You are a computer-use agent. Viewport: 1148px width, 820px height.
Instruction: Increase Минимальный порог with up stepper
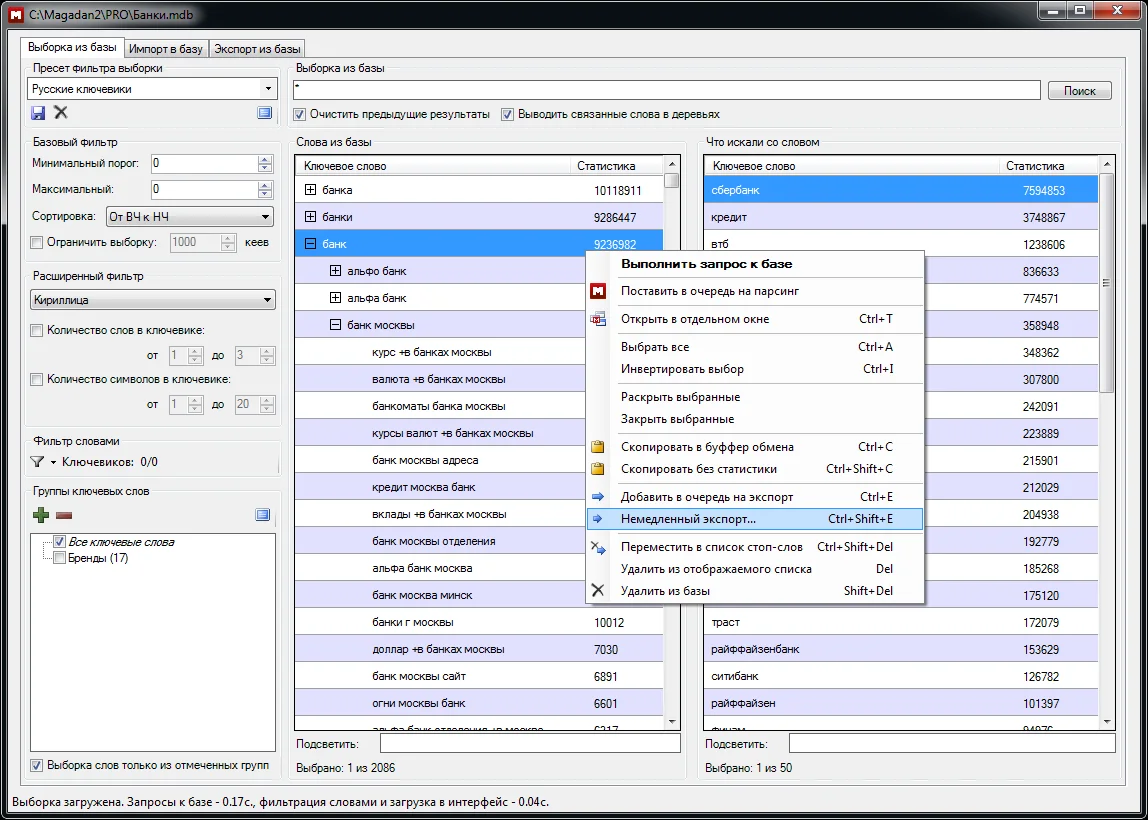point(265,160)
